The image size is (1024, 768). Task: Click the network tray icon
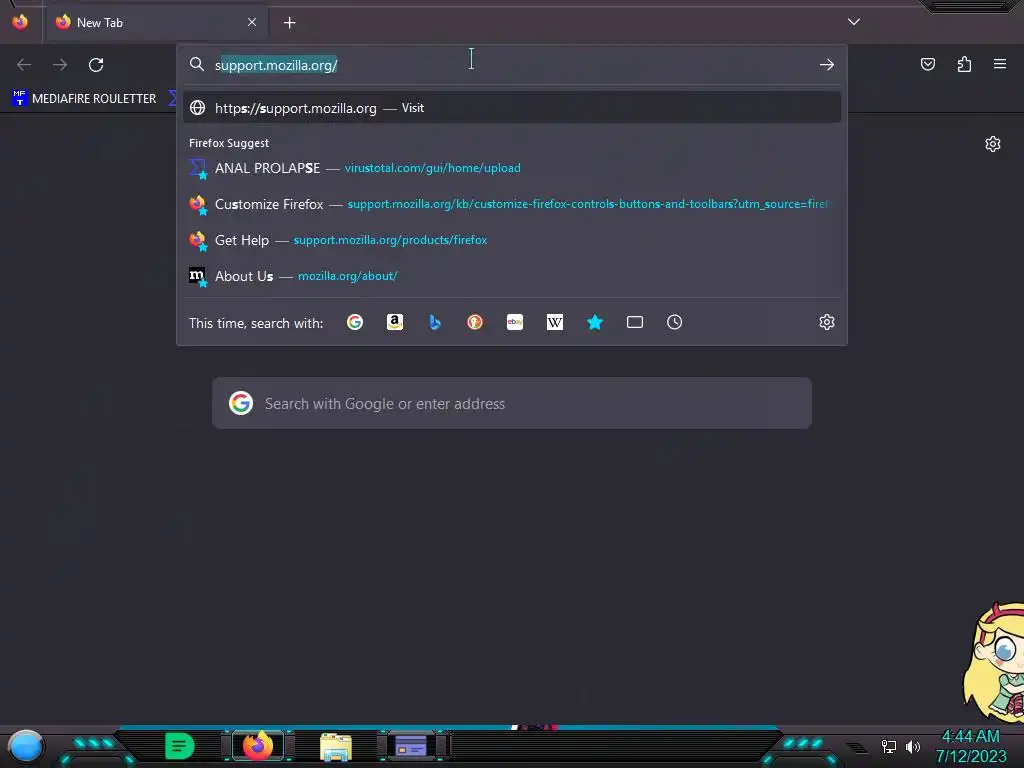889,746
